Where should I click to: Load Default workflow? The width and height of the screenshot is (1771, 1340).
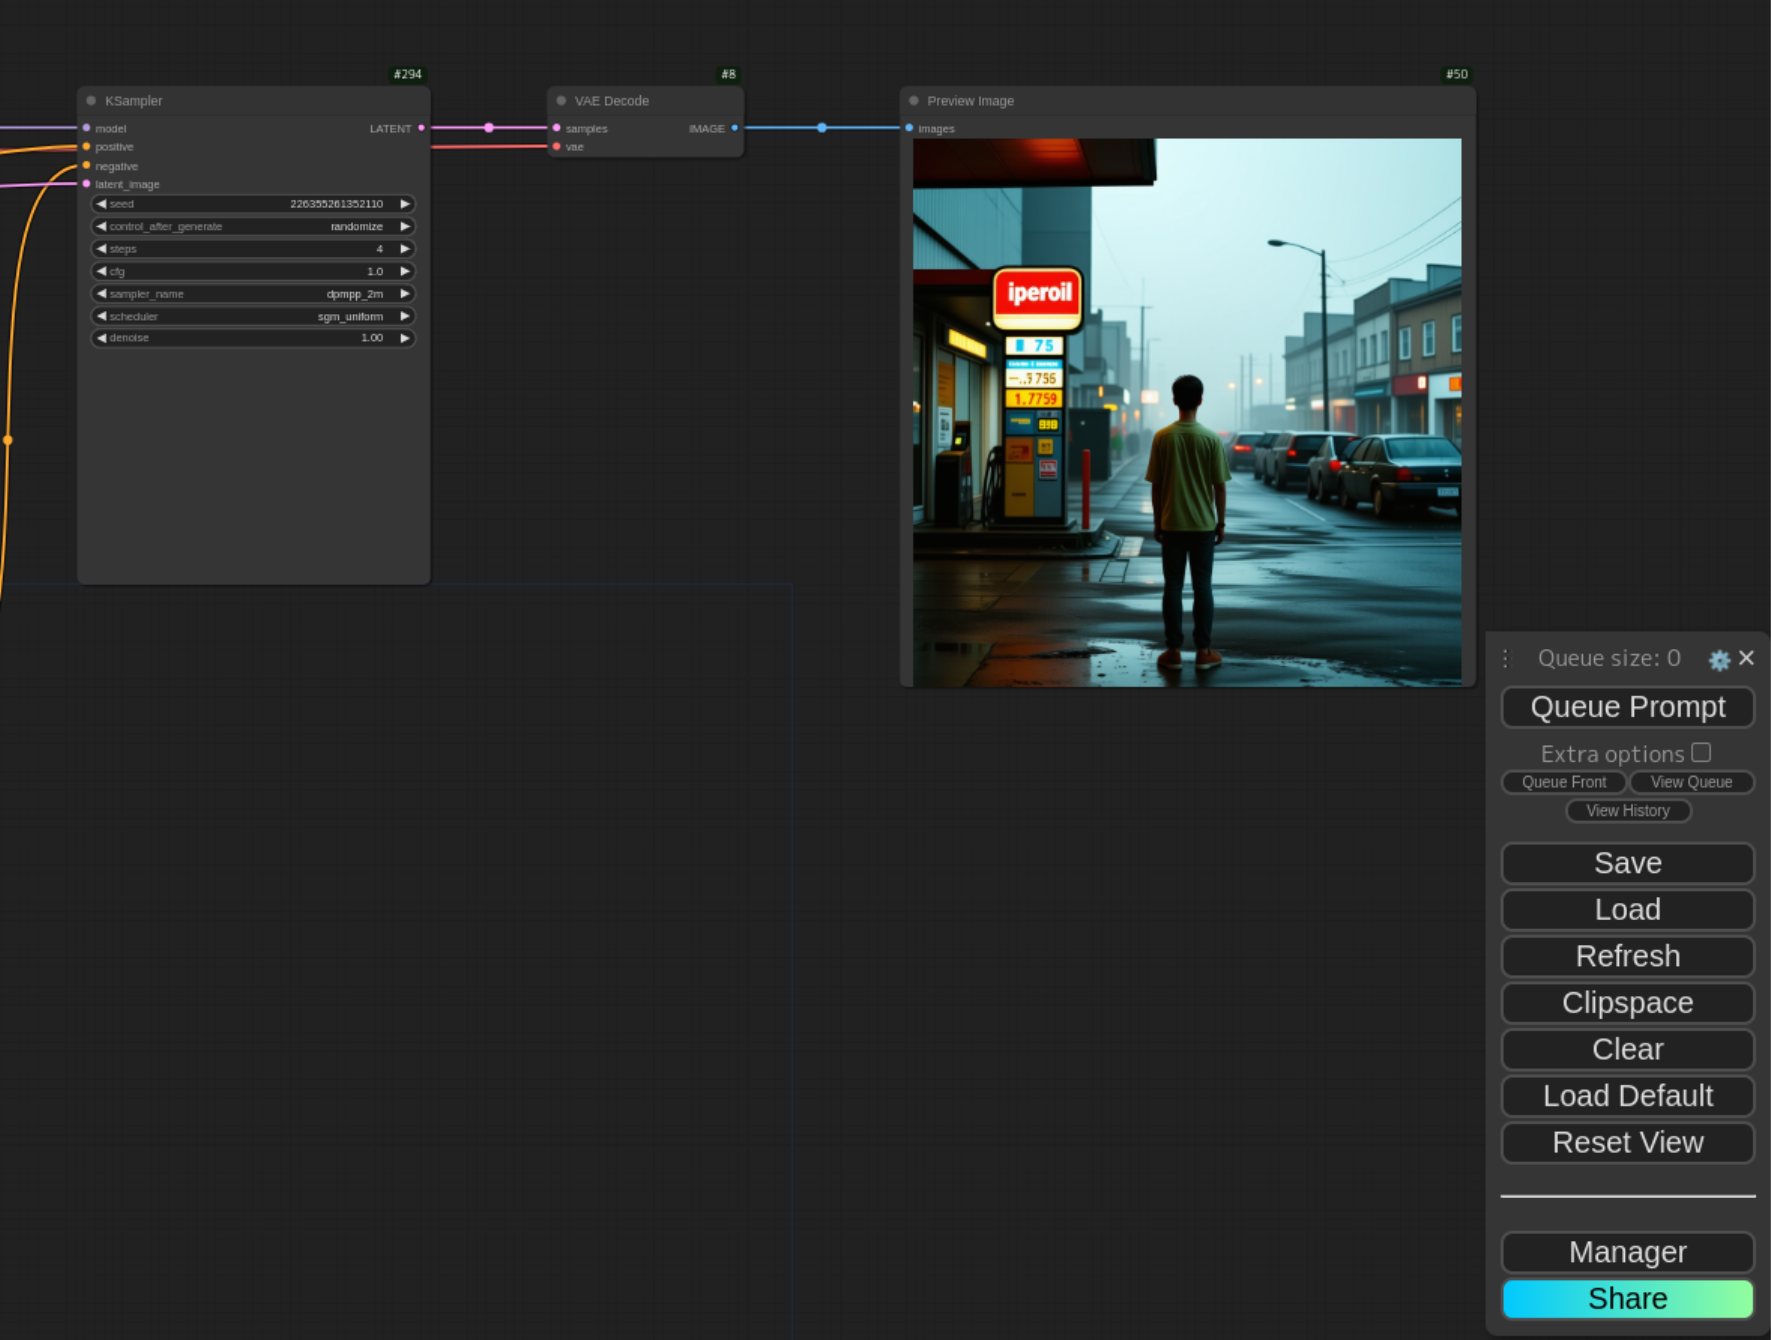1627,1096
